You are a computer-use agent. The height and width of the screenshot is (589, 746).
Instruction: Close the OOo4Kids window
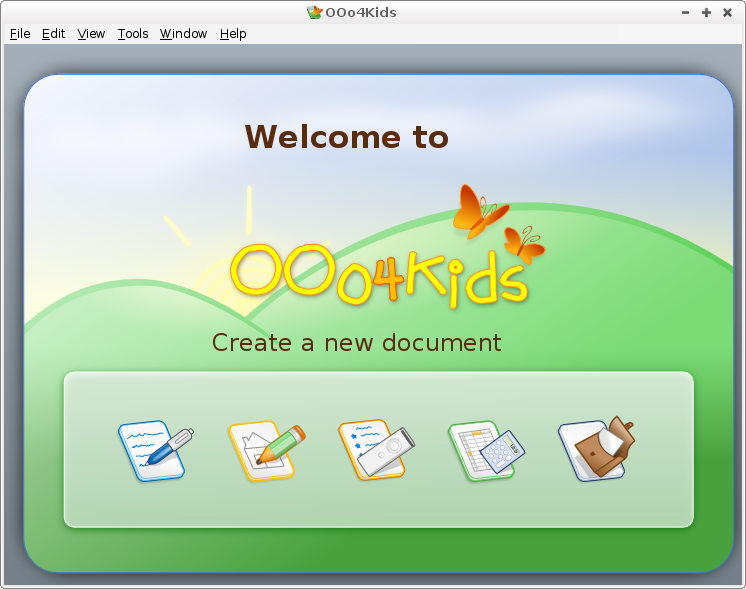[x=727, y=13]
